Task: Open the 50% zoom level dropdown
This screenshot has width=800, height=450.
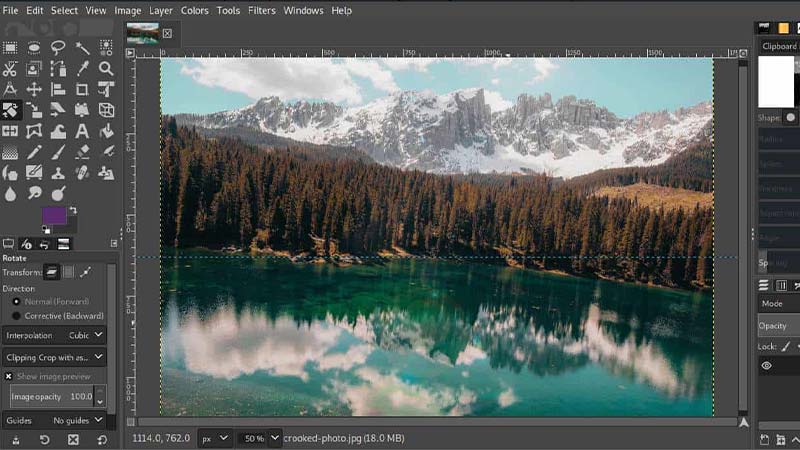Action: click(x=260, y=438)
